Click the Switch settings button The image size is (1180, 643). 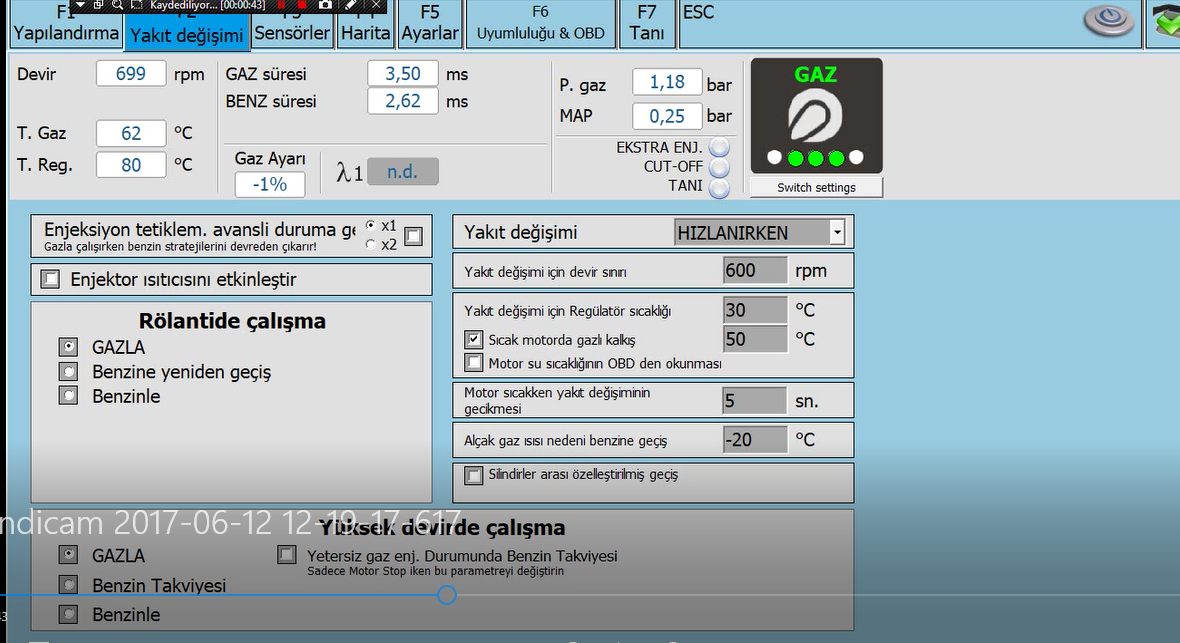(816, 188)
